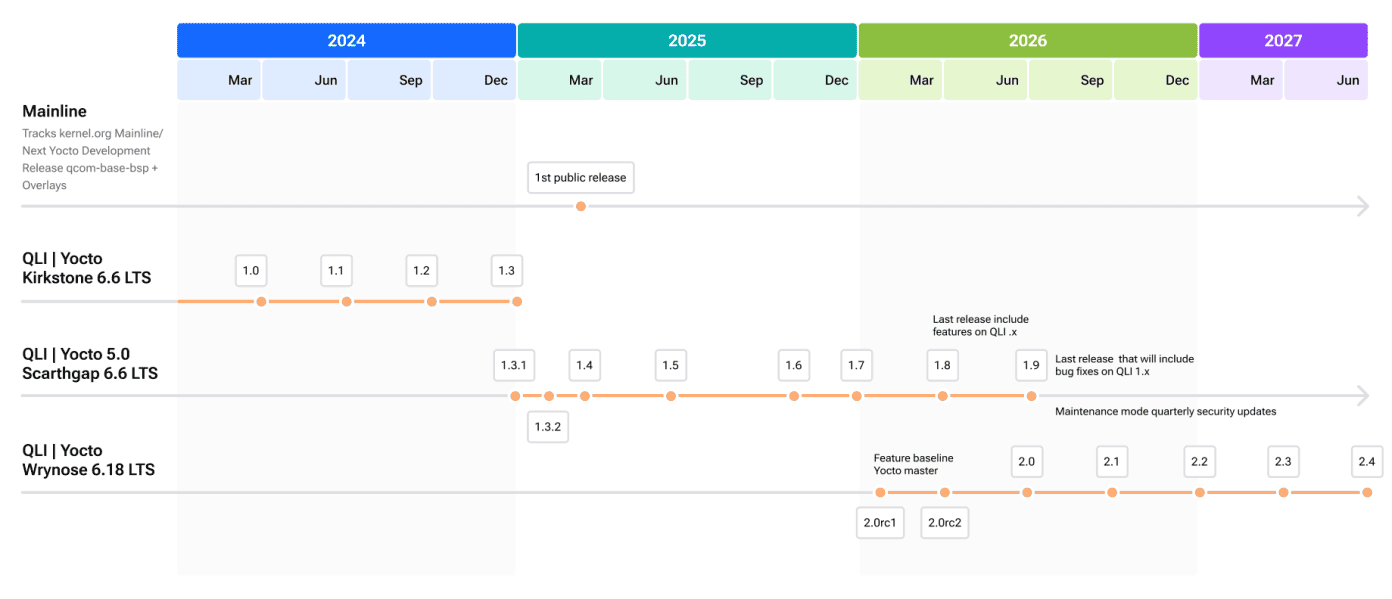Screen dimensions: 1392x599
Task: Select the purple 2027 year header
Action: [1283, 41]
